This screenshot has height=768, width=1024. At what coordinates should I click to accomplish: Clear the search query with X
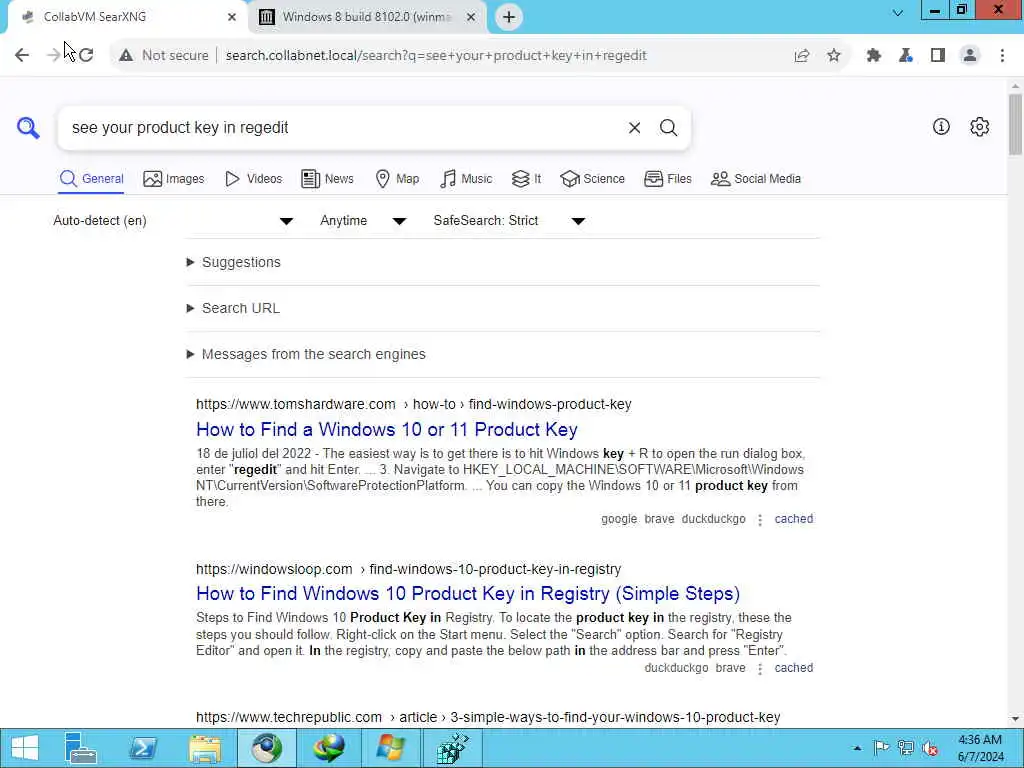click(x=634, y=128)
